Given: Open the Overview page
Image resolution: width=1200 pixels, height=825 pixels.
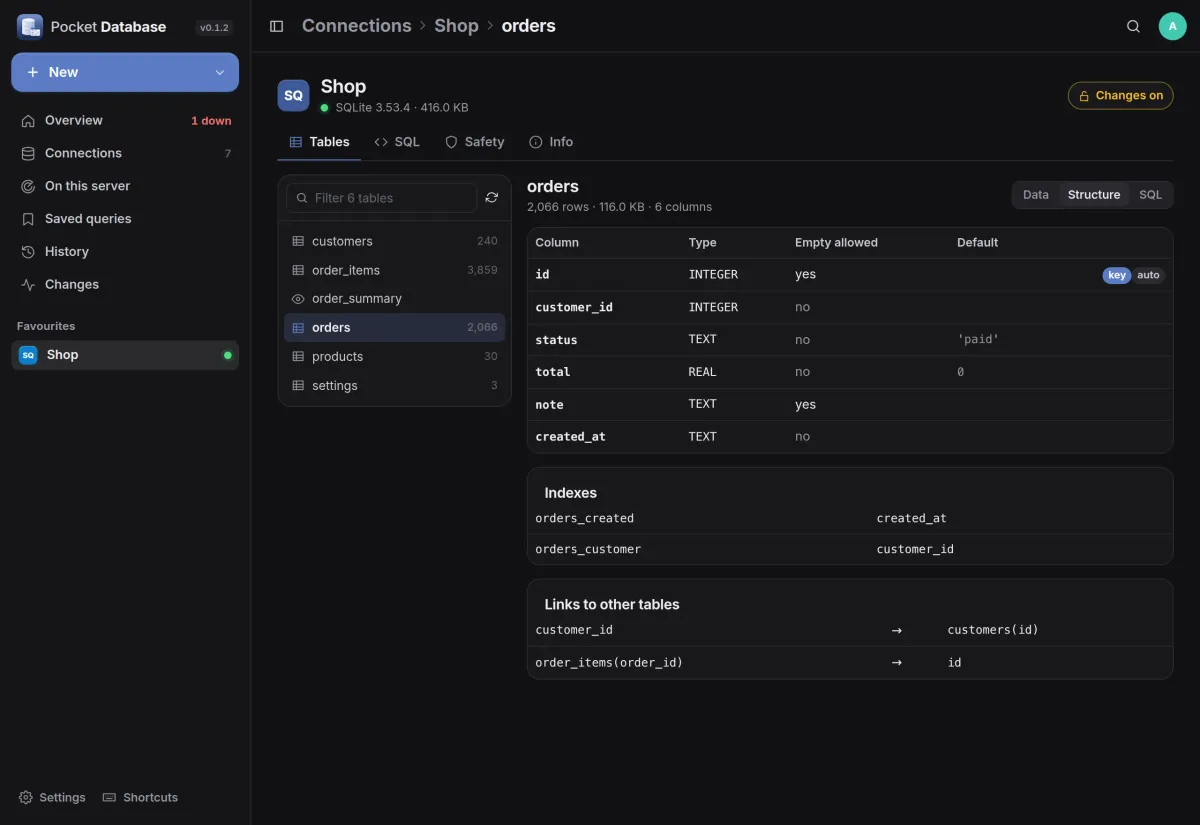Looking at the screenshot, I should (125, 120).
